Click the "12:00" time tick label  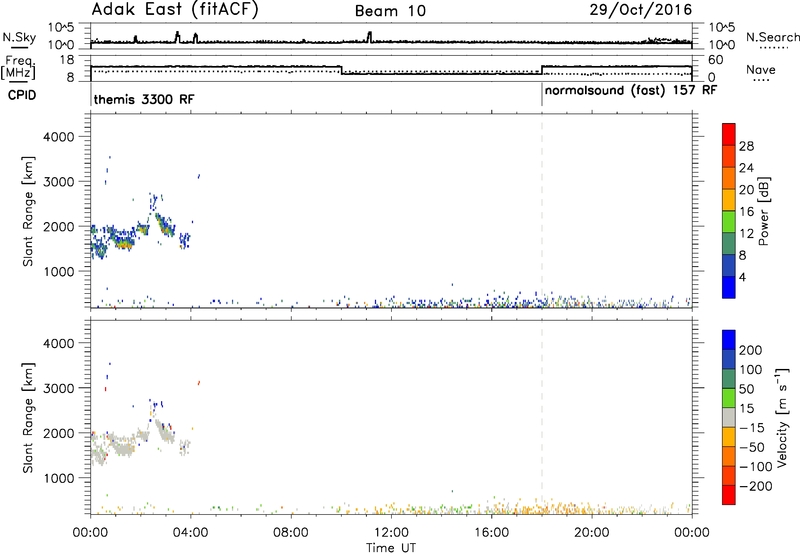pos(391,533)
